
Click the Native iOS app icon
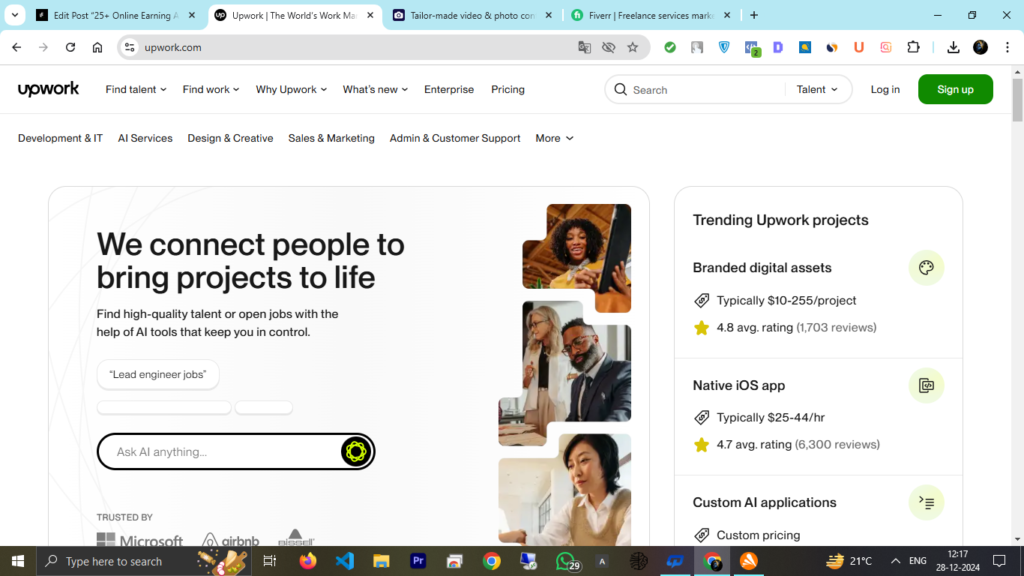click(926, 385)
